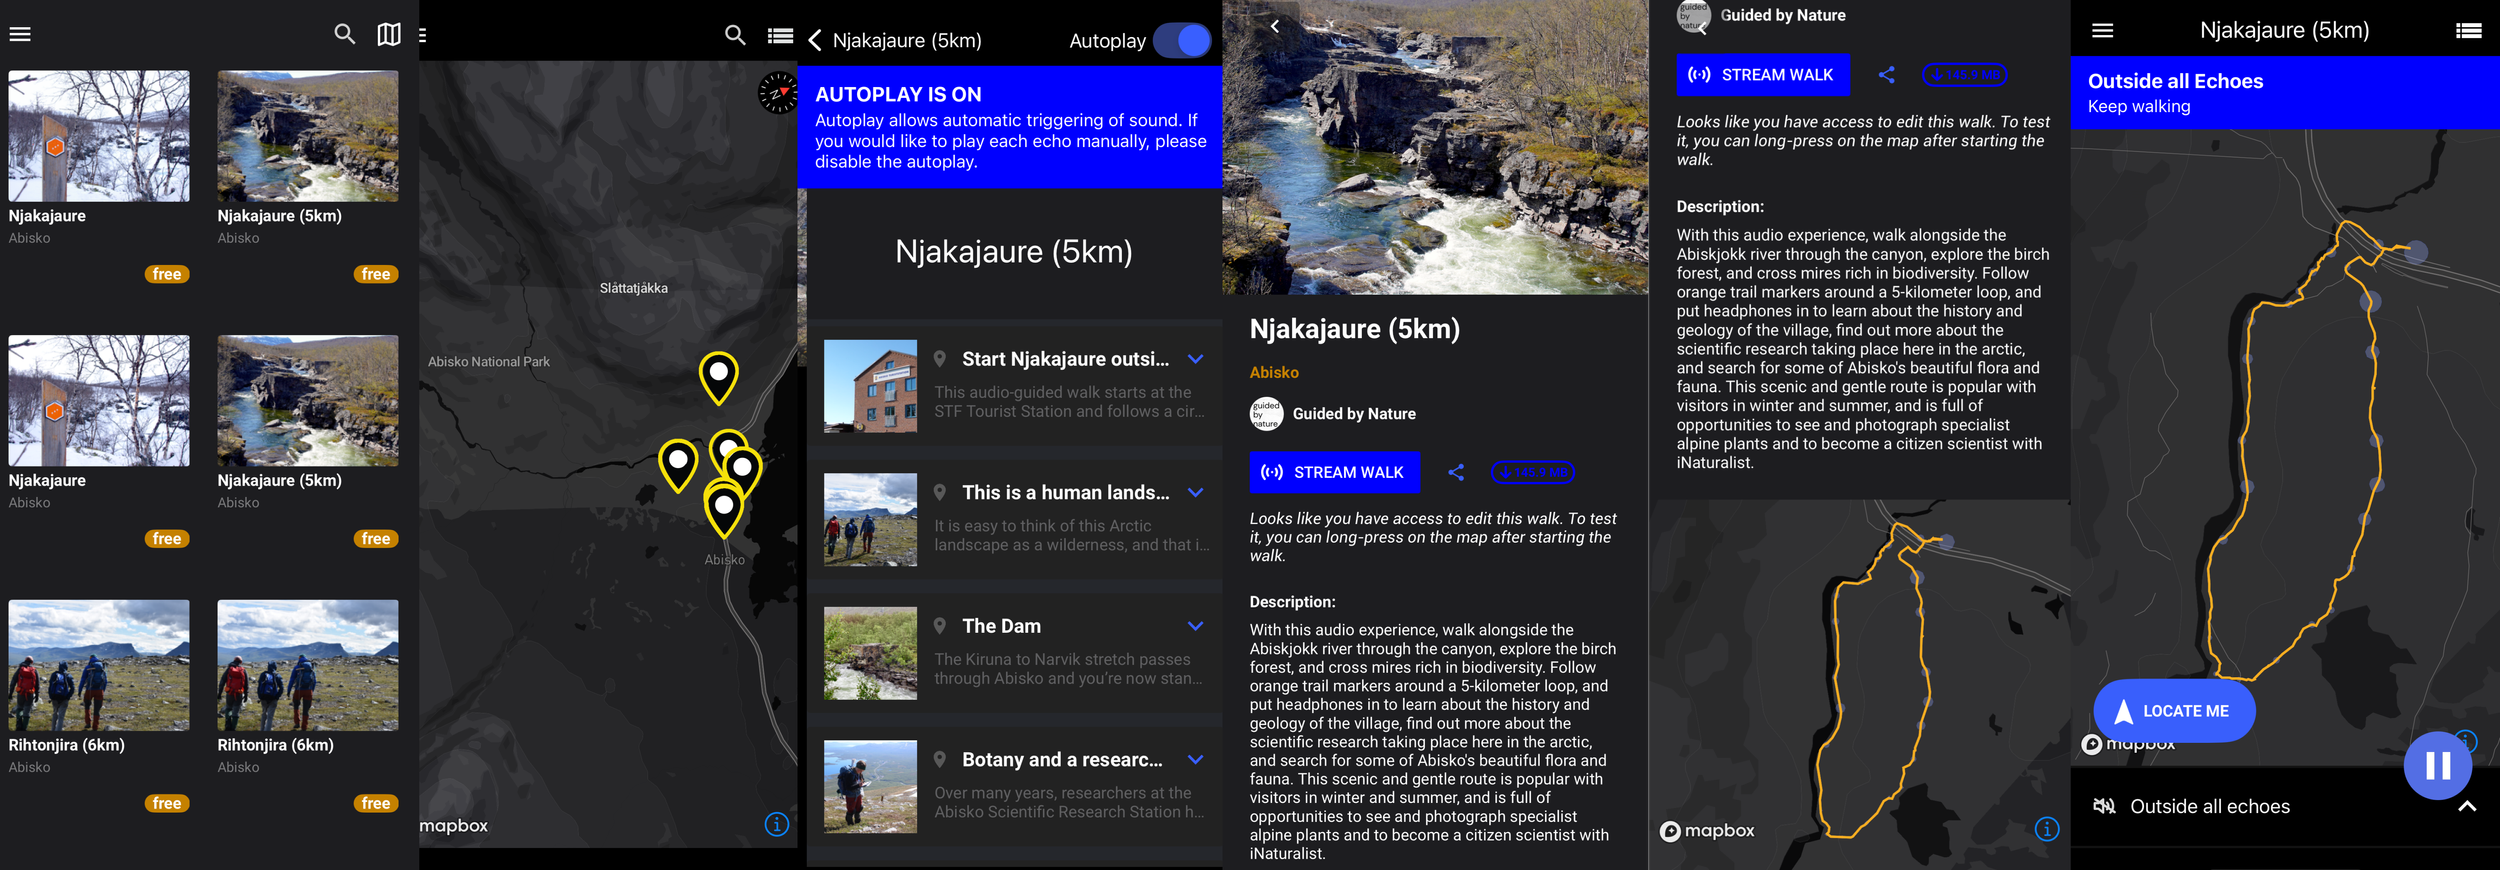
Task: Select the northernmost yellow map pin
Action: coord(718,377)
